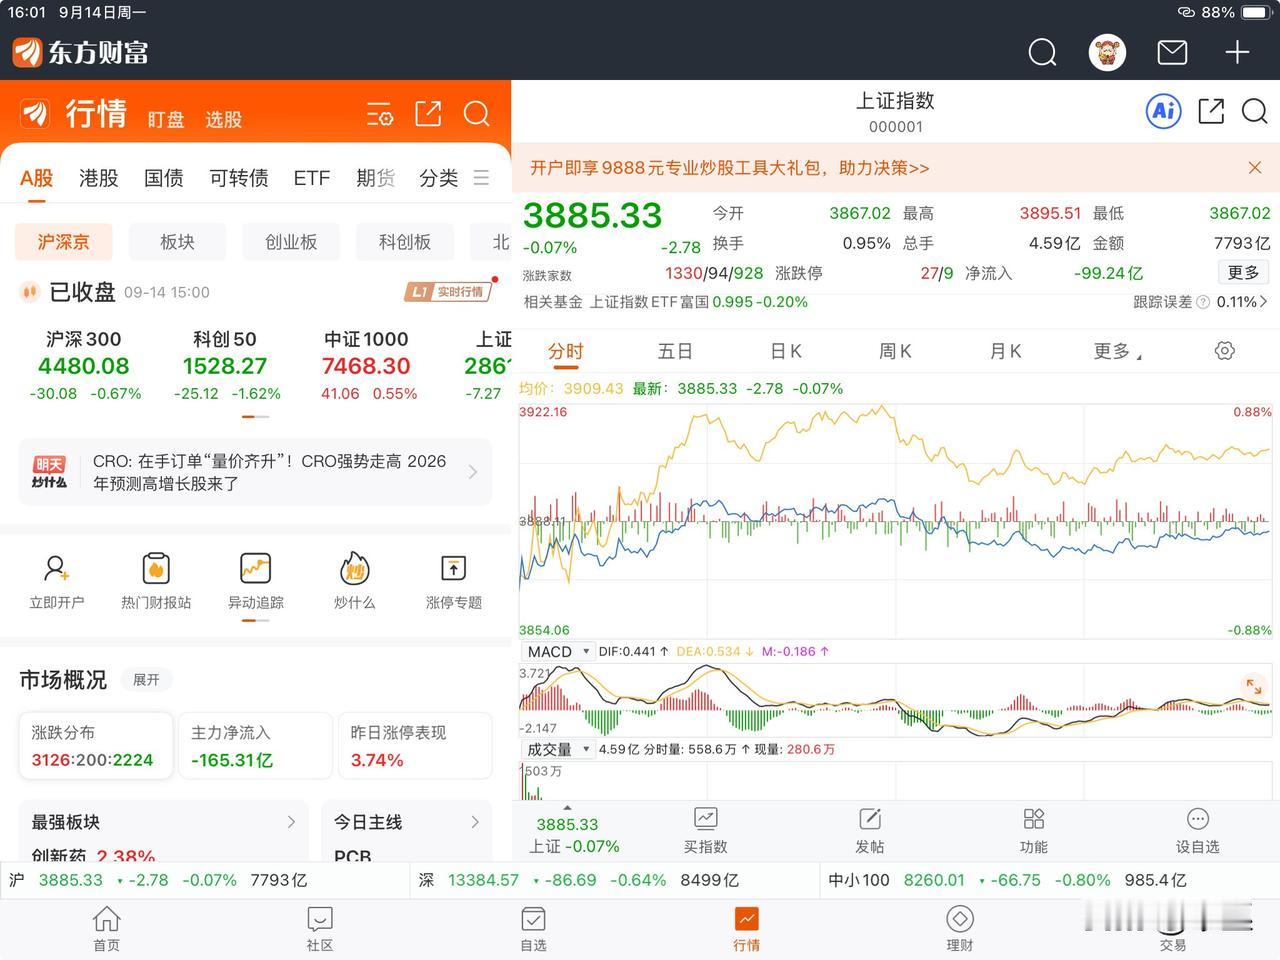The height and width of the screenshot is (960, 1280).
Task: Open list settings icon in orange header
Action: pos(380,114)
